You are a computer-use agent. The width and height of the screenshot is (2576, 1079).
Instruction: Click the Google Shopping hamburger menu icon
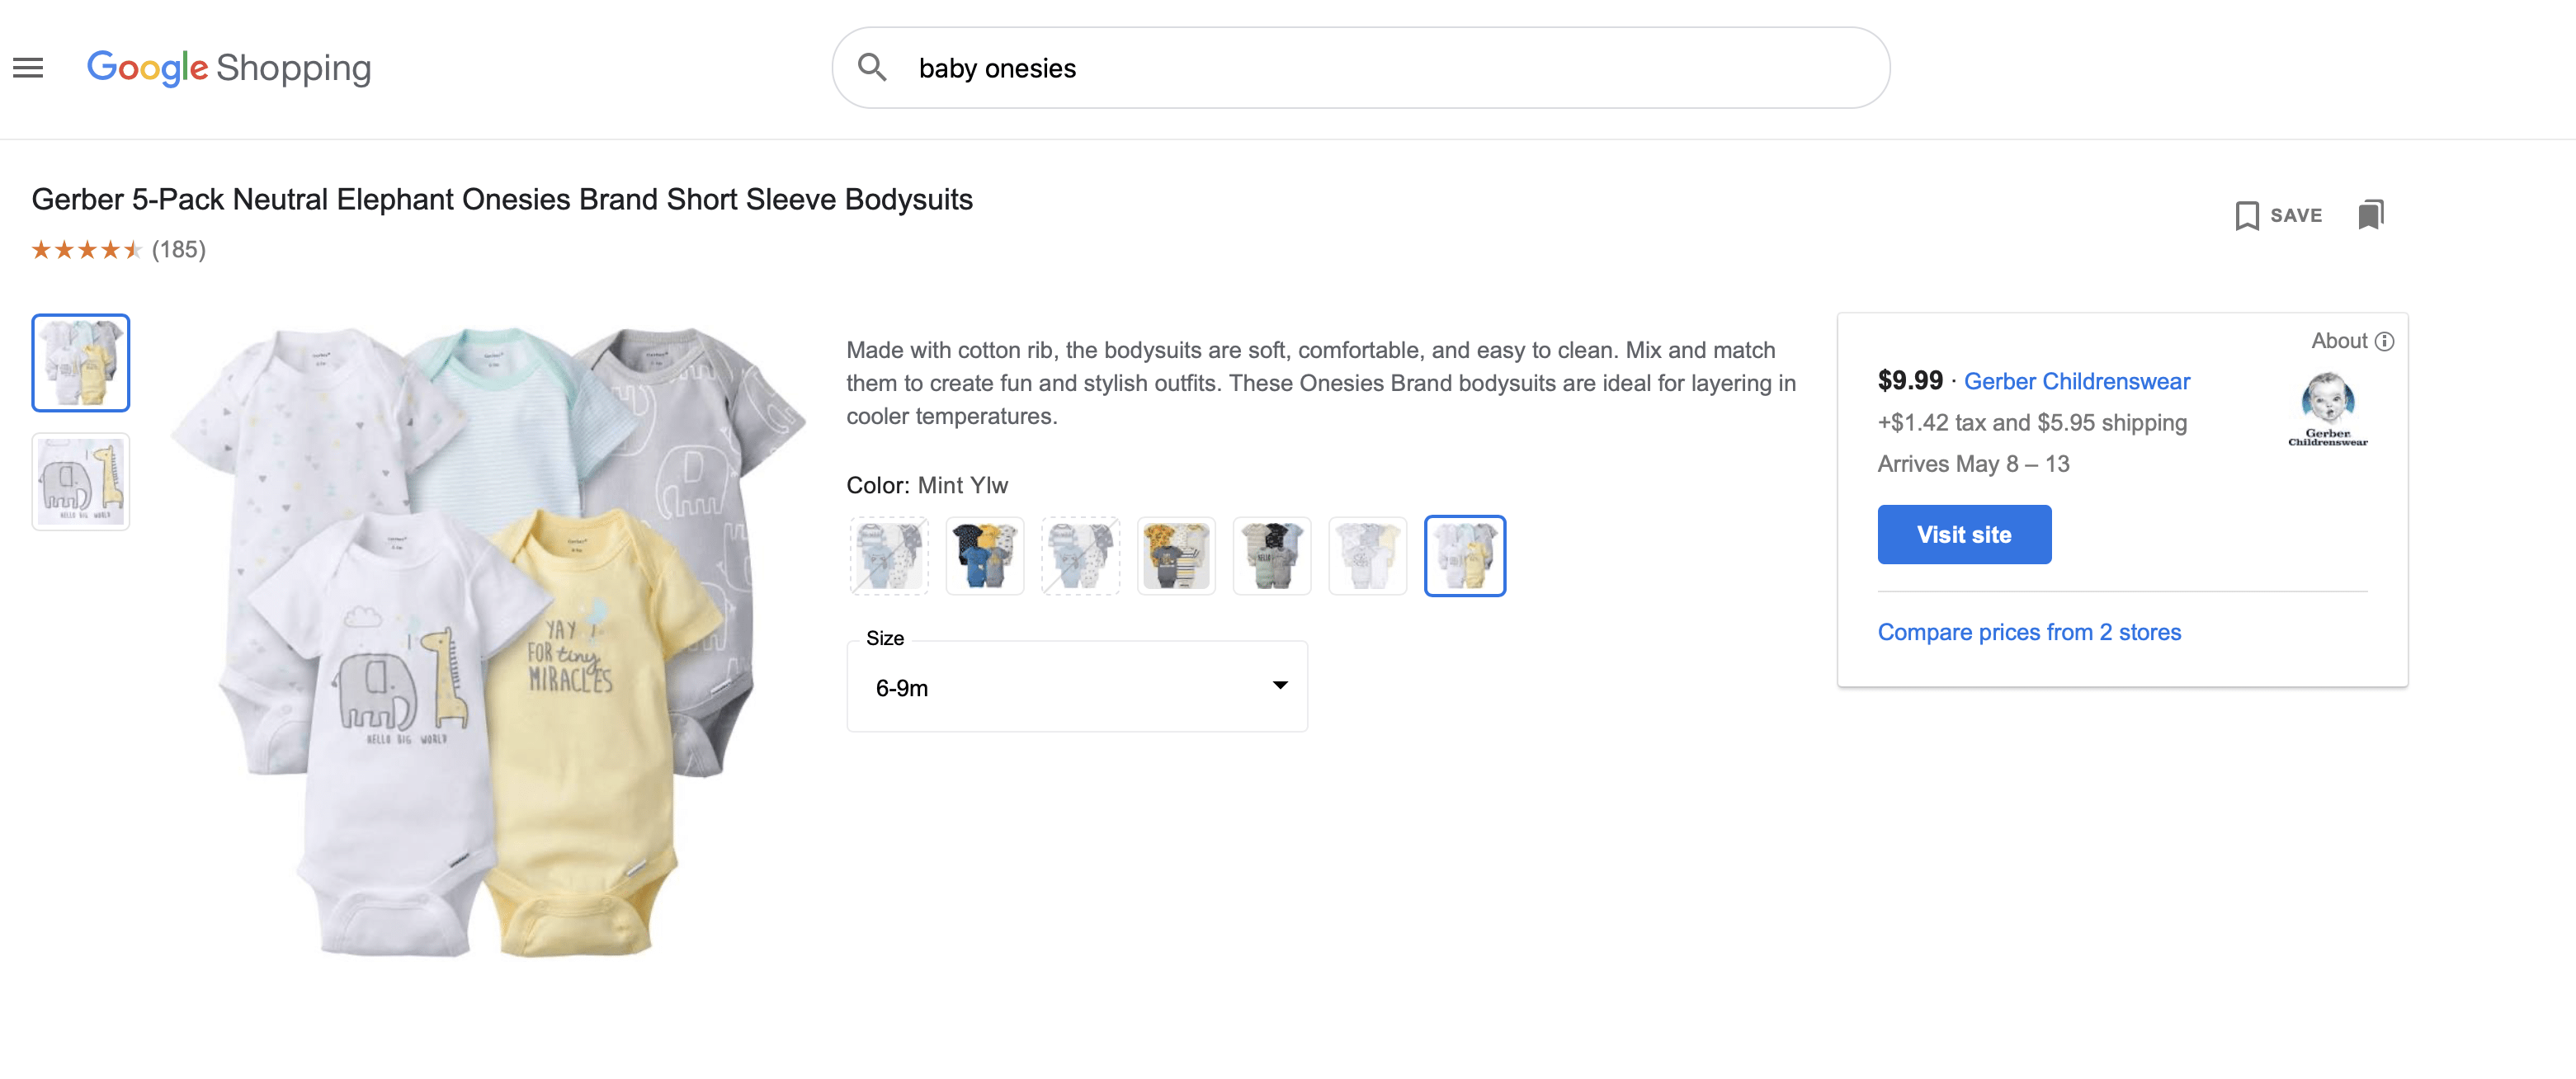(x=30, y=66)
